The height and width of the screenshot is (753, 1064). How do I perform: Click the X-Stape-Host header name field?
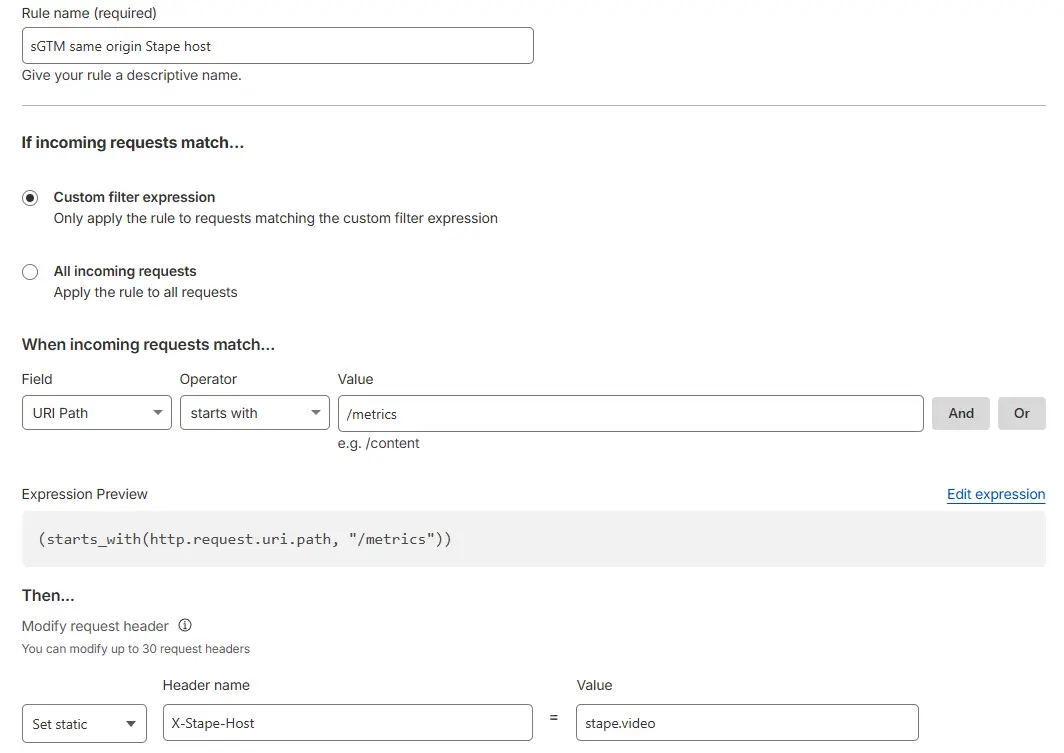(x=347, y=723)
